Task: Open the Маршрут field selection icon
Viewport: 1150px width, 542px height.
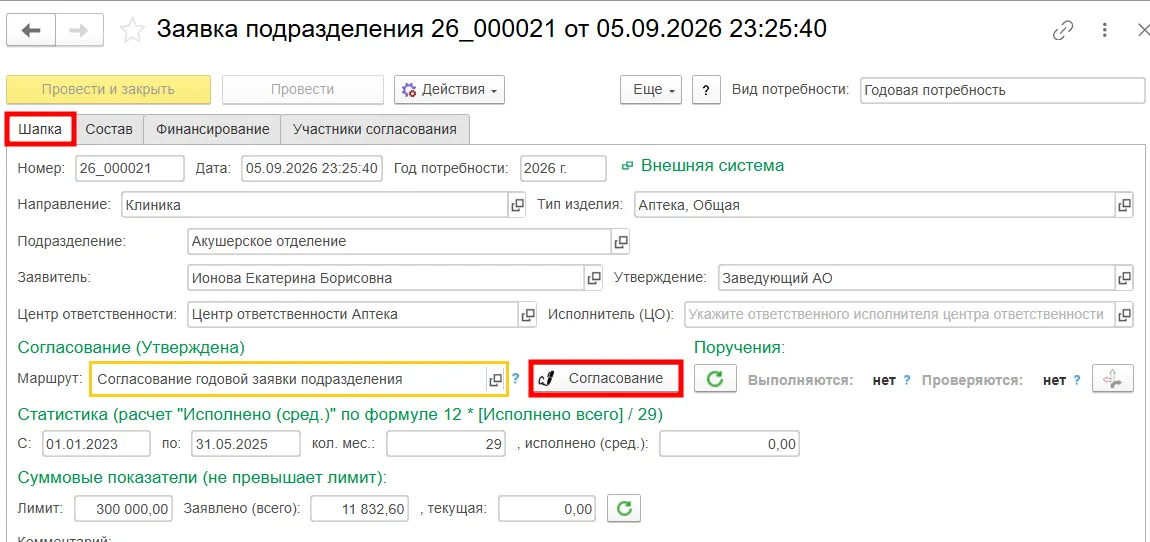Action: coord(497,379)
